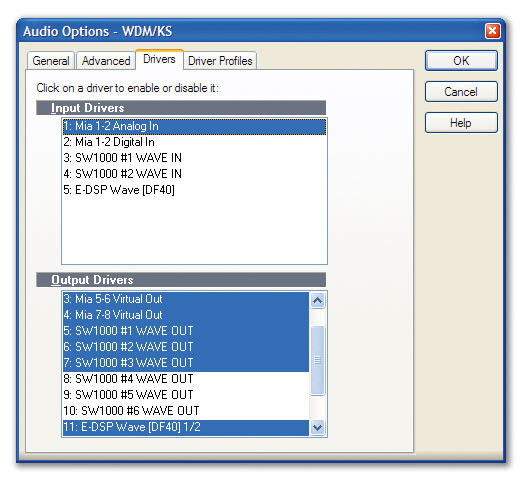Enable E-DSP Wave [DF40] input driver
This screenshot has height=486, width=524.
194,190
